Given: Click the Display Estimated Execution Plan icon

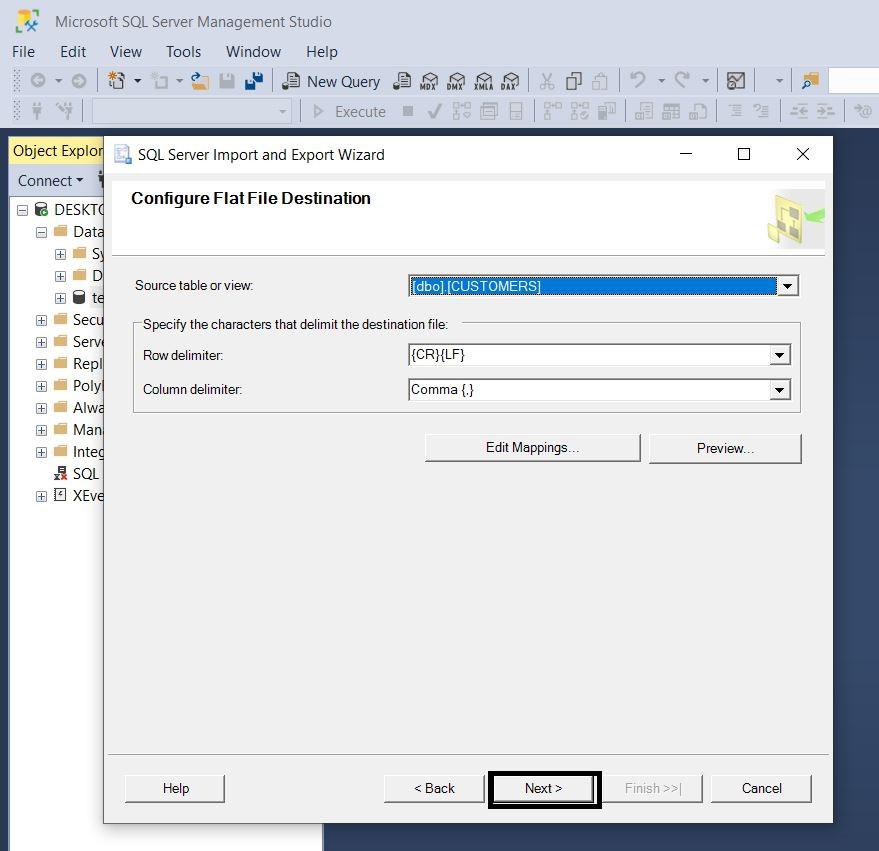Looking at the screenshot, I should (x=461, y=112).
